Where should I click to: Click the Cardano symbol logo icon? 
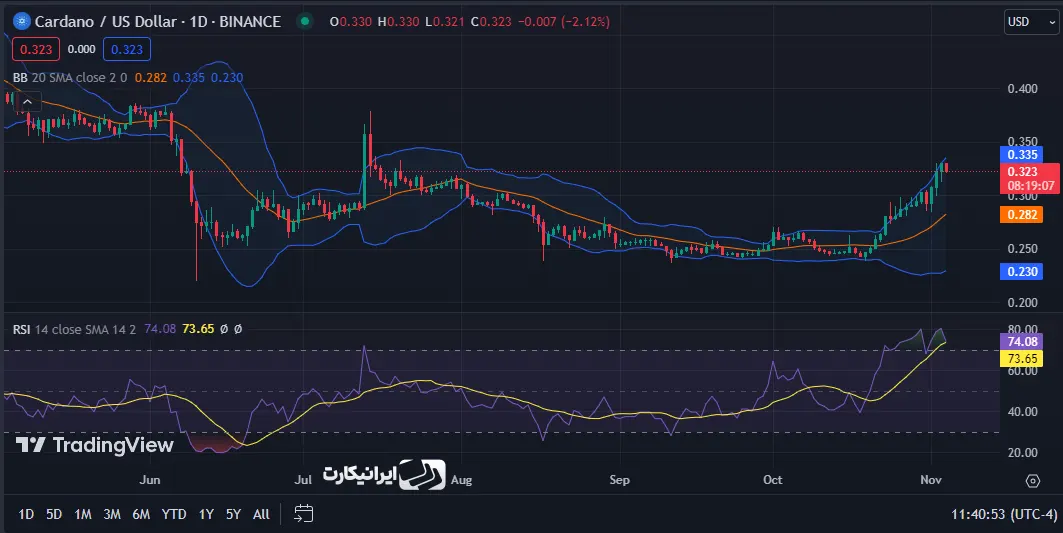[x=19, y=21]
